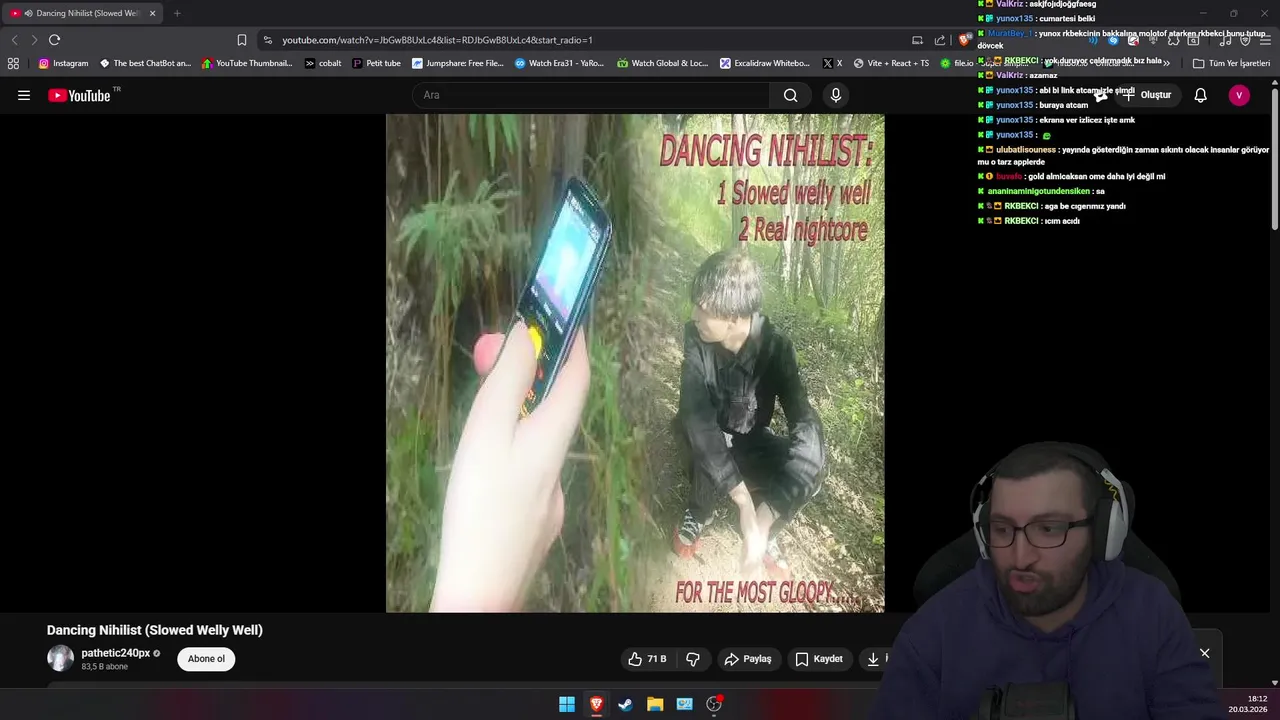This screenshot has width=1280, height=720.
Task: Open YouTube Thumbnail bookmark
Action: point(247,63)
